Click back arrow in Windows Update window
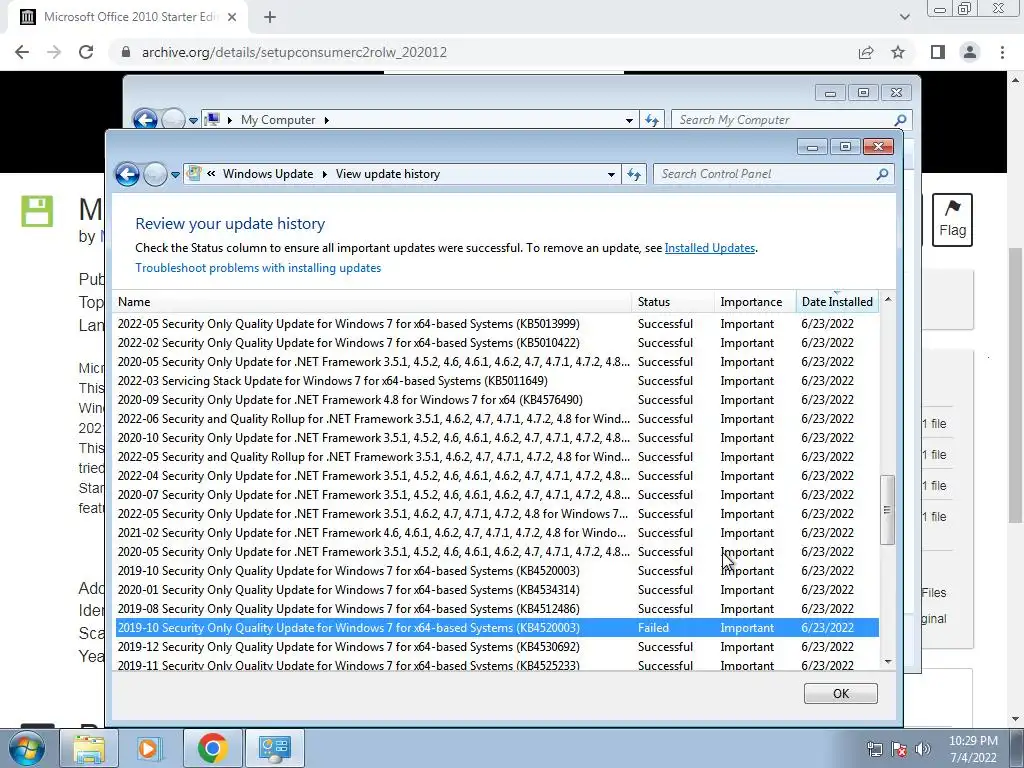This screenshot has width=1024, height=768. pos(127,174)
